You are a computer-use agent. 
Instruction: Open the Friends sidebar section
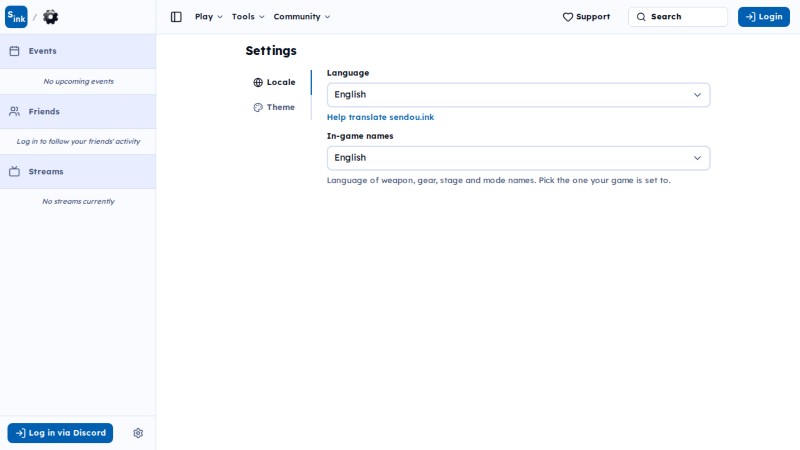tap(78, 111)
